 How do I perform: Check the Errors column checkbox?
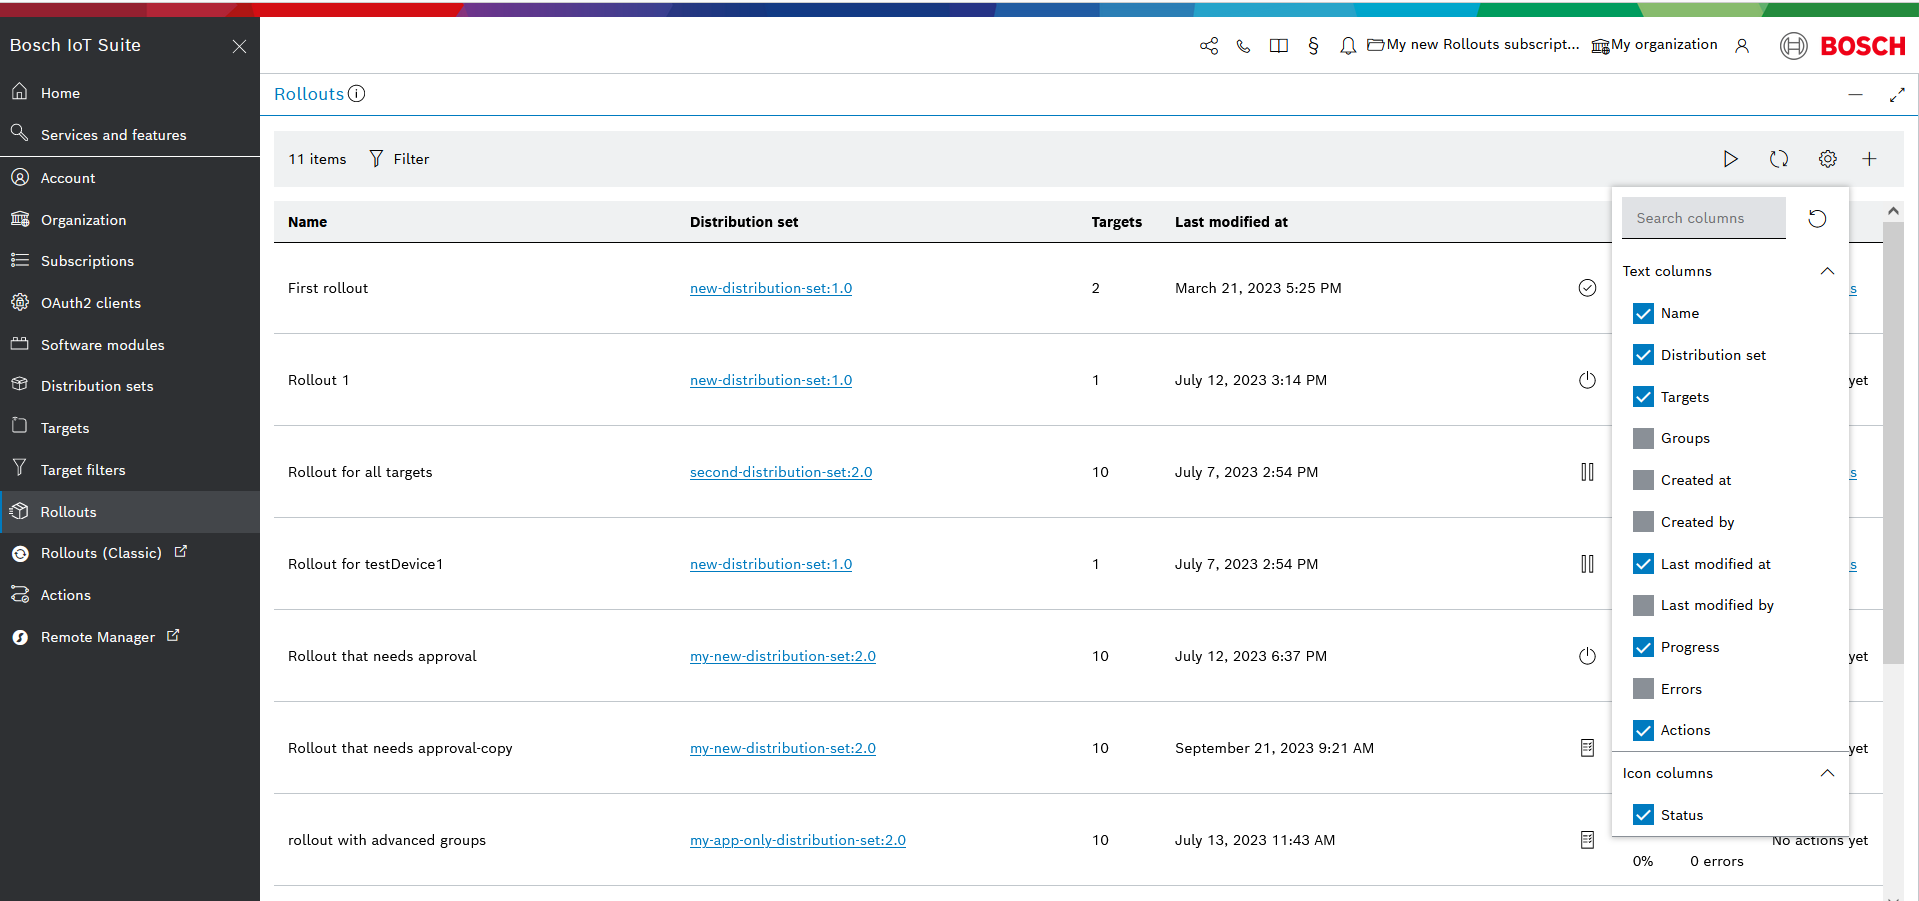tap(1643, 689)
